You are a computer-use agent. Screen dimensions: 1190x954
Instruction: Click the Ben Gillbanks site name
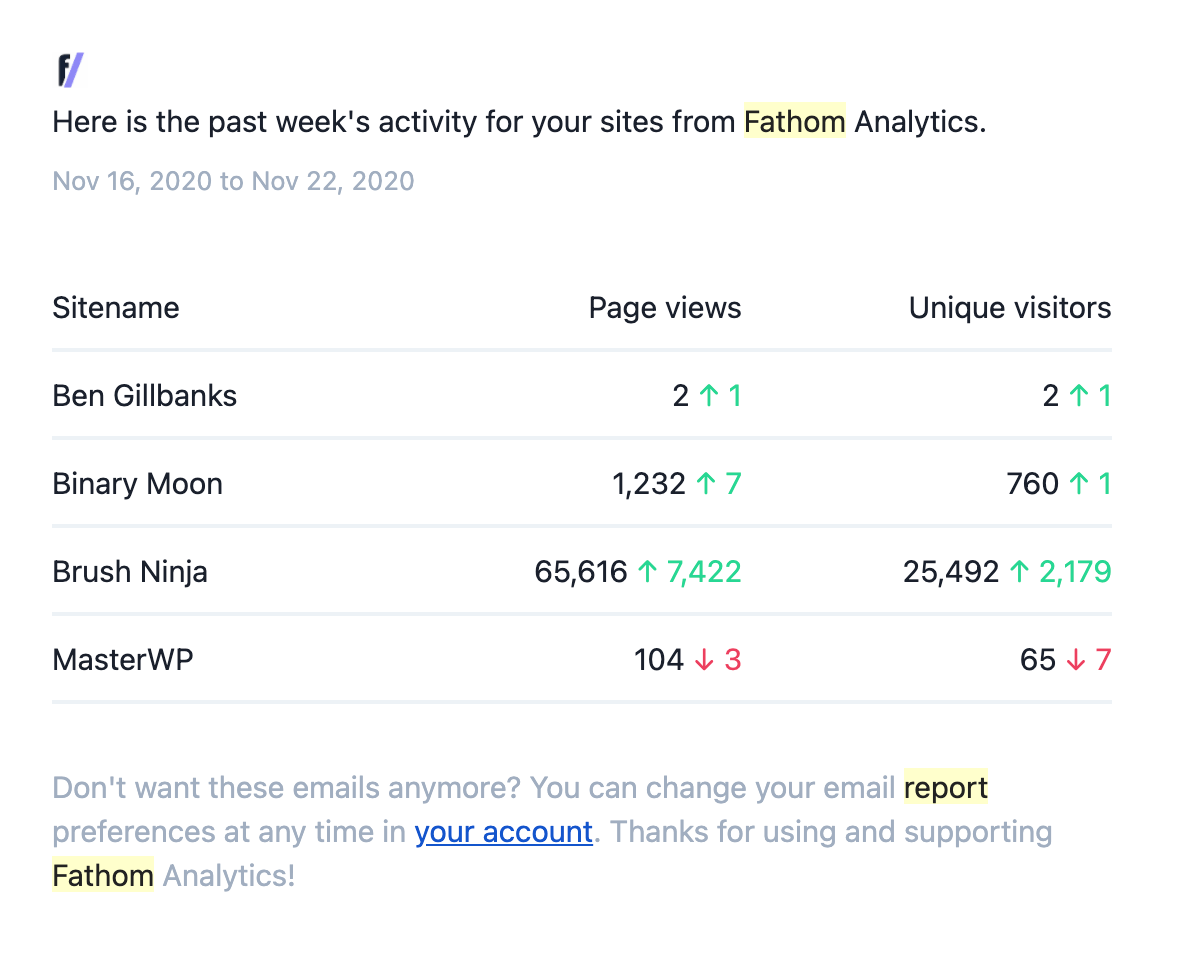[144, 396]
